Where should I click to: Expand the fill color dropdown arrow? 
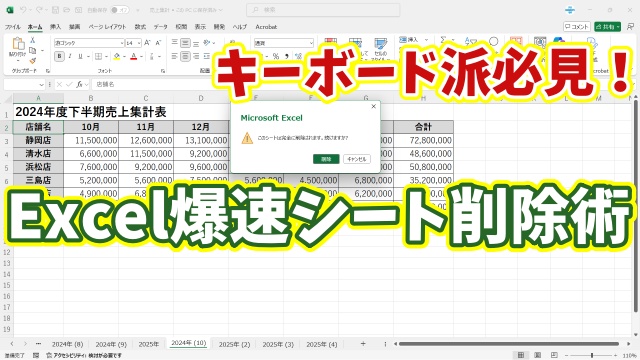[x=124, y=56]
